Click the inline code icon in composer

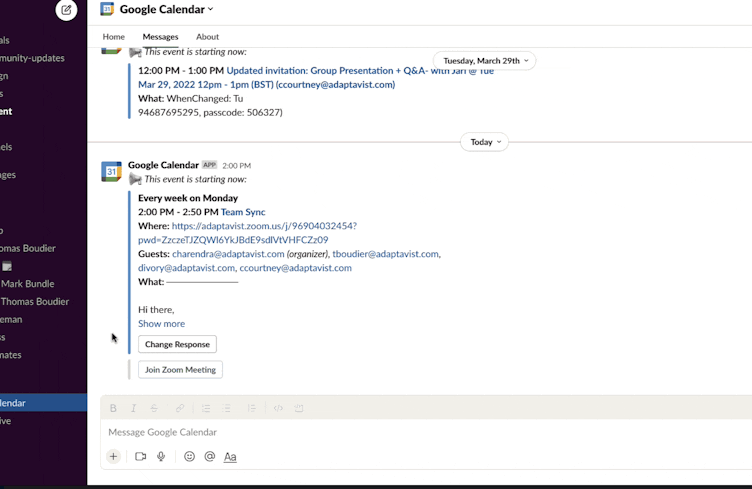278,408
